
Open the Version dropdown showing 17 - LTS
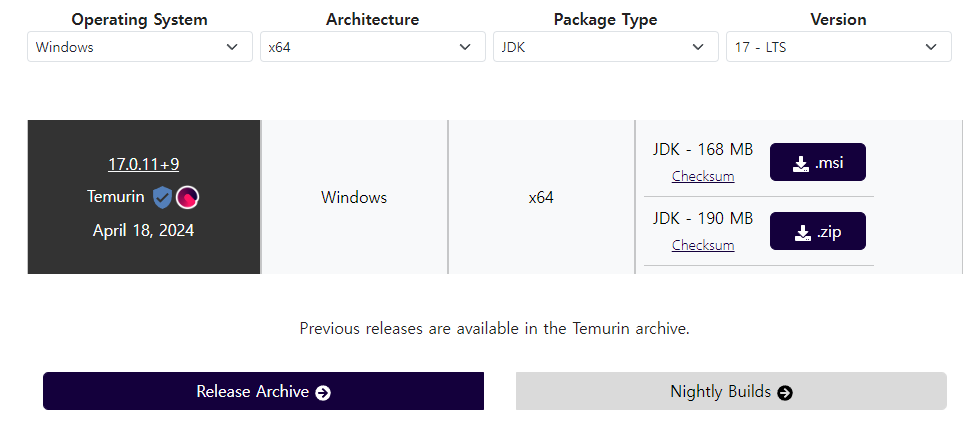[x=838, y=47]
